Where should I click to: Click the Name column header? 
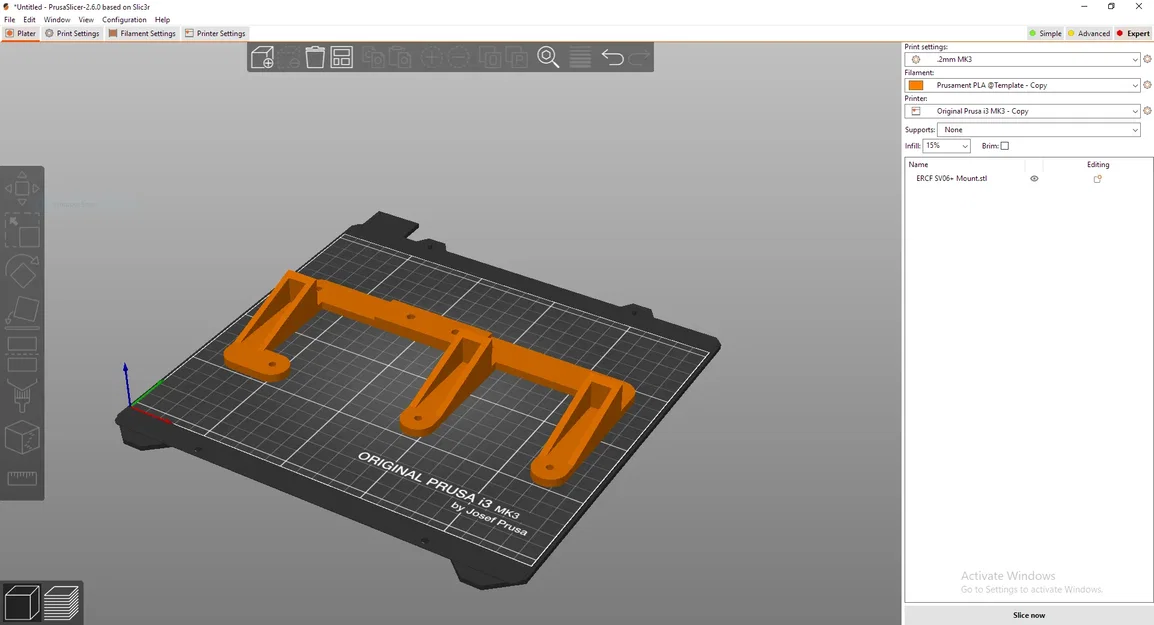point(918,165)
